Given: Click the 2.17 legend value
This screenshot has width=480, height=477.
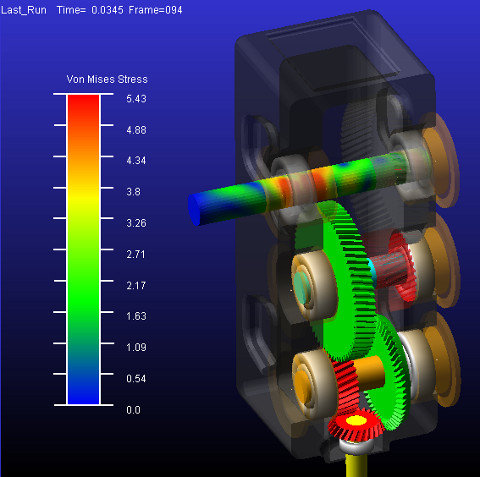Looking at the screenshot, I should [x=136, y=285].
